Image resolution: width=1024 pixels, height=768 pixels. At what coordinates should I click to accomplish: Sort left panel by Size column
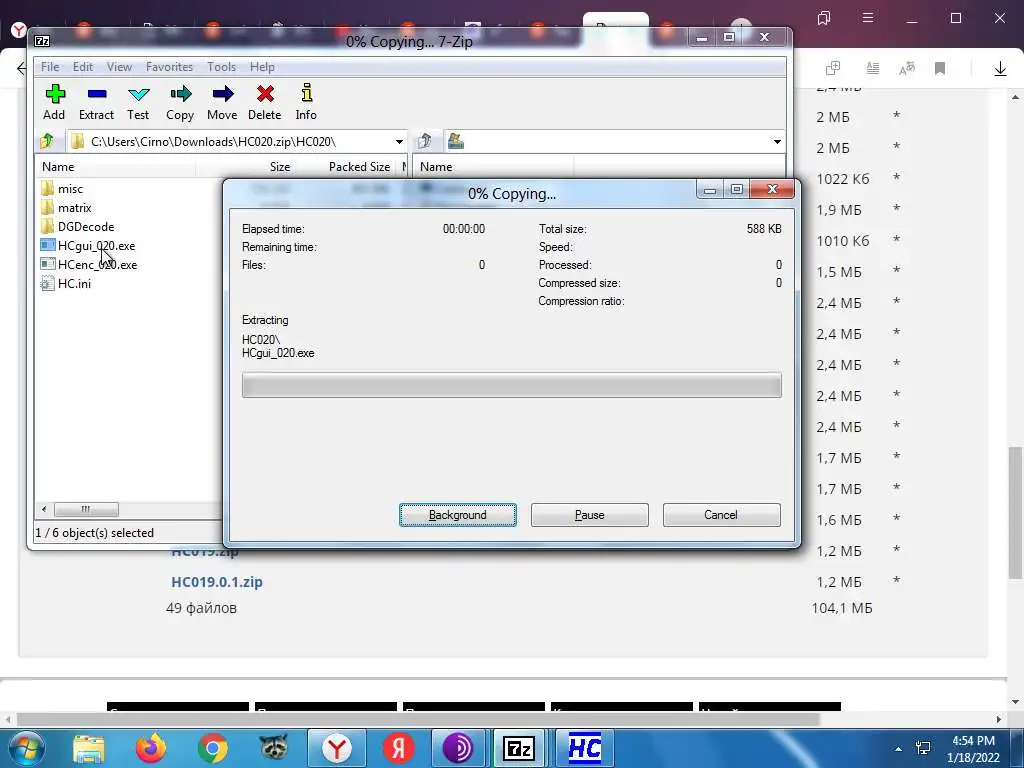coord(245,167)
